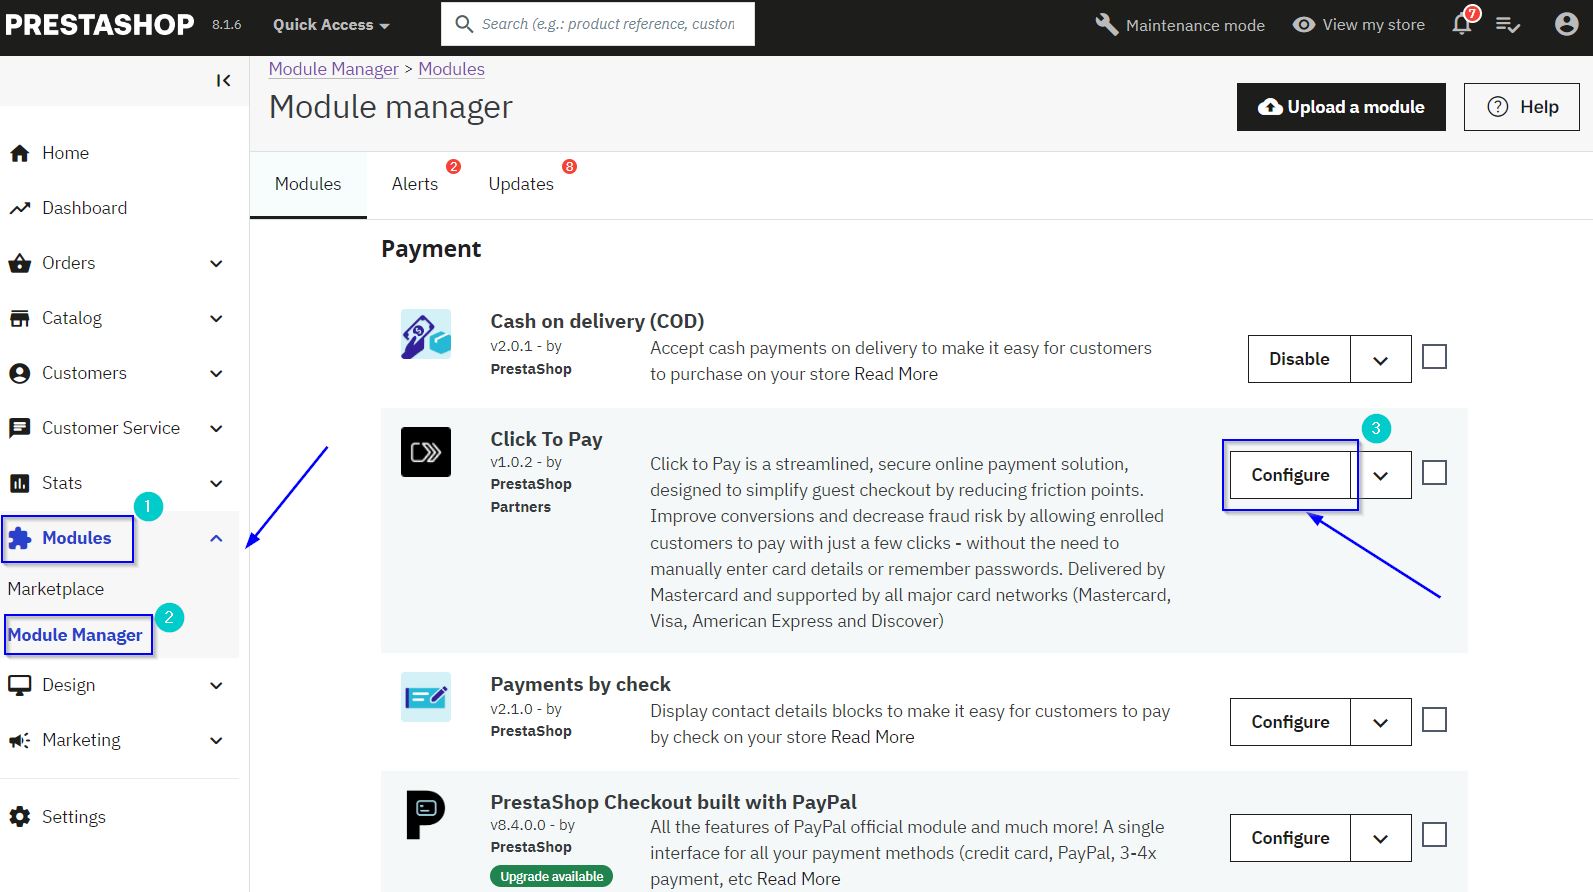Tick the Cash on delivery checkbox
This screenshot has width=1593, height=892.
tap(1434, 357)
